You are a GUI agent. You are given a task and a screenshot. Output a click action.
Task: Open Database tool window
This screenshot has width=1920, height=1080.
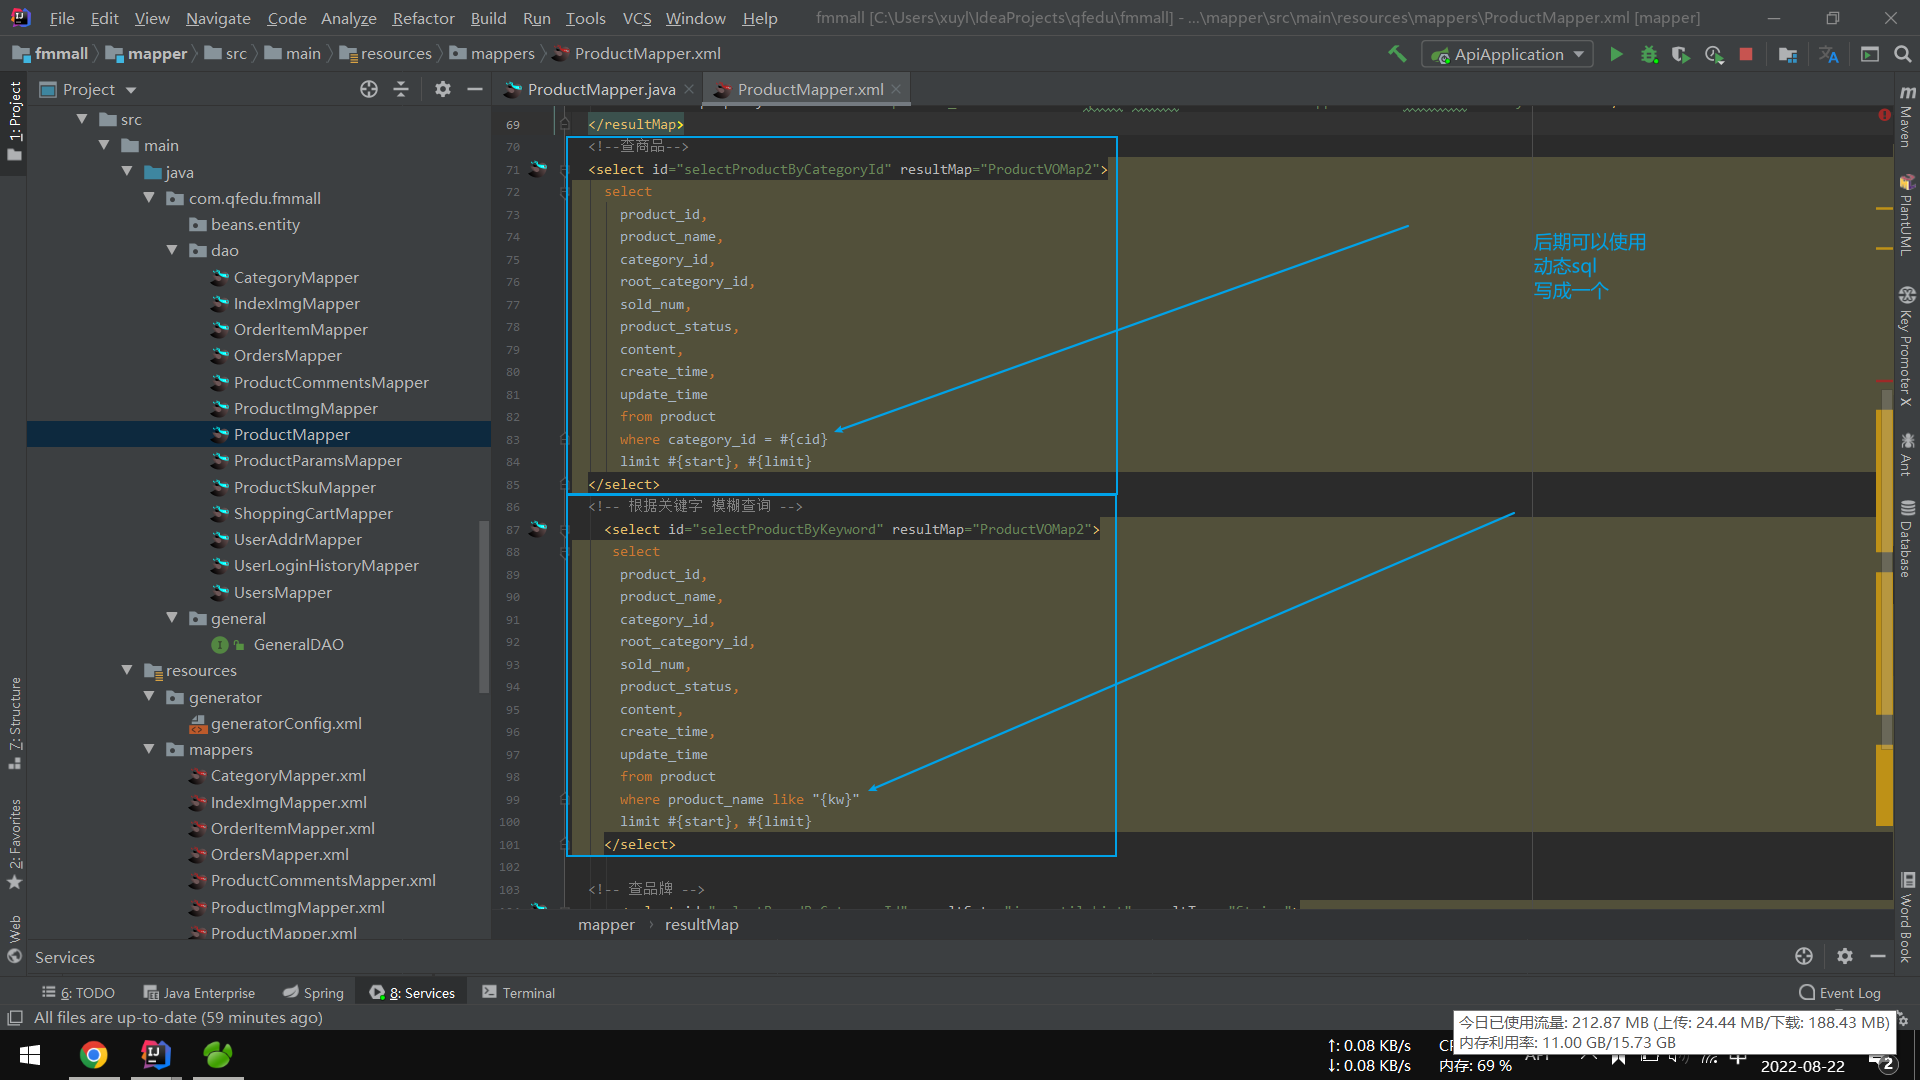click(x=1907, y=538)
